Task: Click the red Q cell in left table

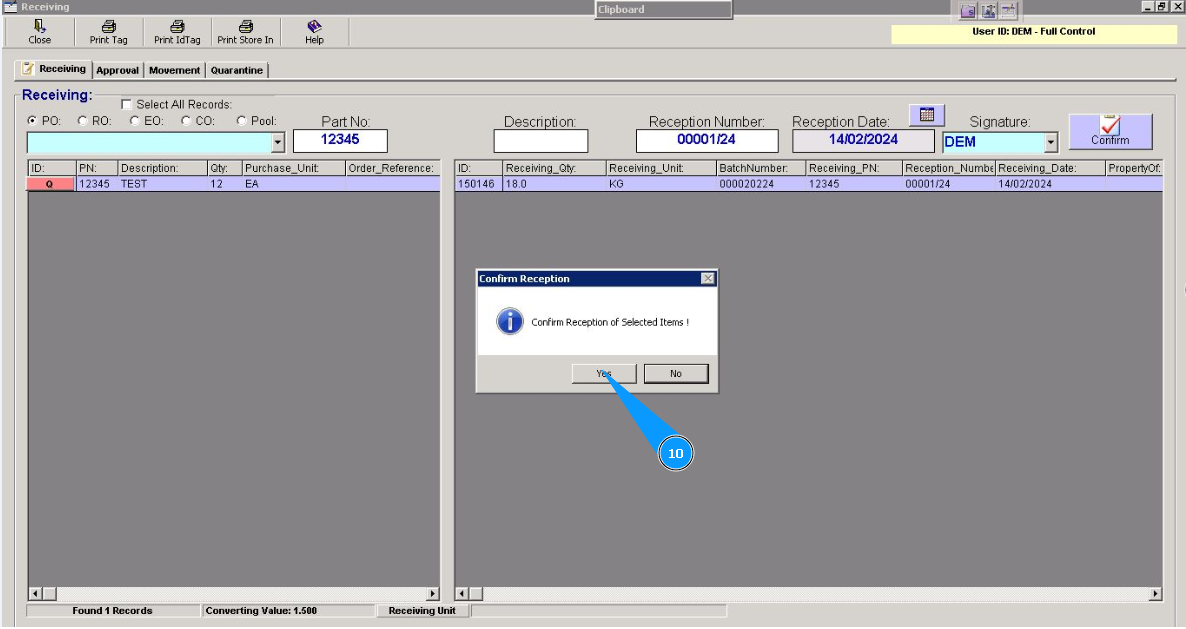Action: pos(51,184)
